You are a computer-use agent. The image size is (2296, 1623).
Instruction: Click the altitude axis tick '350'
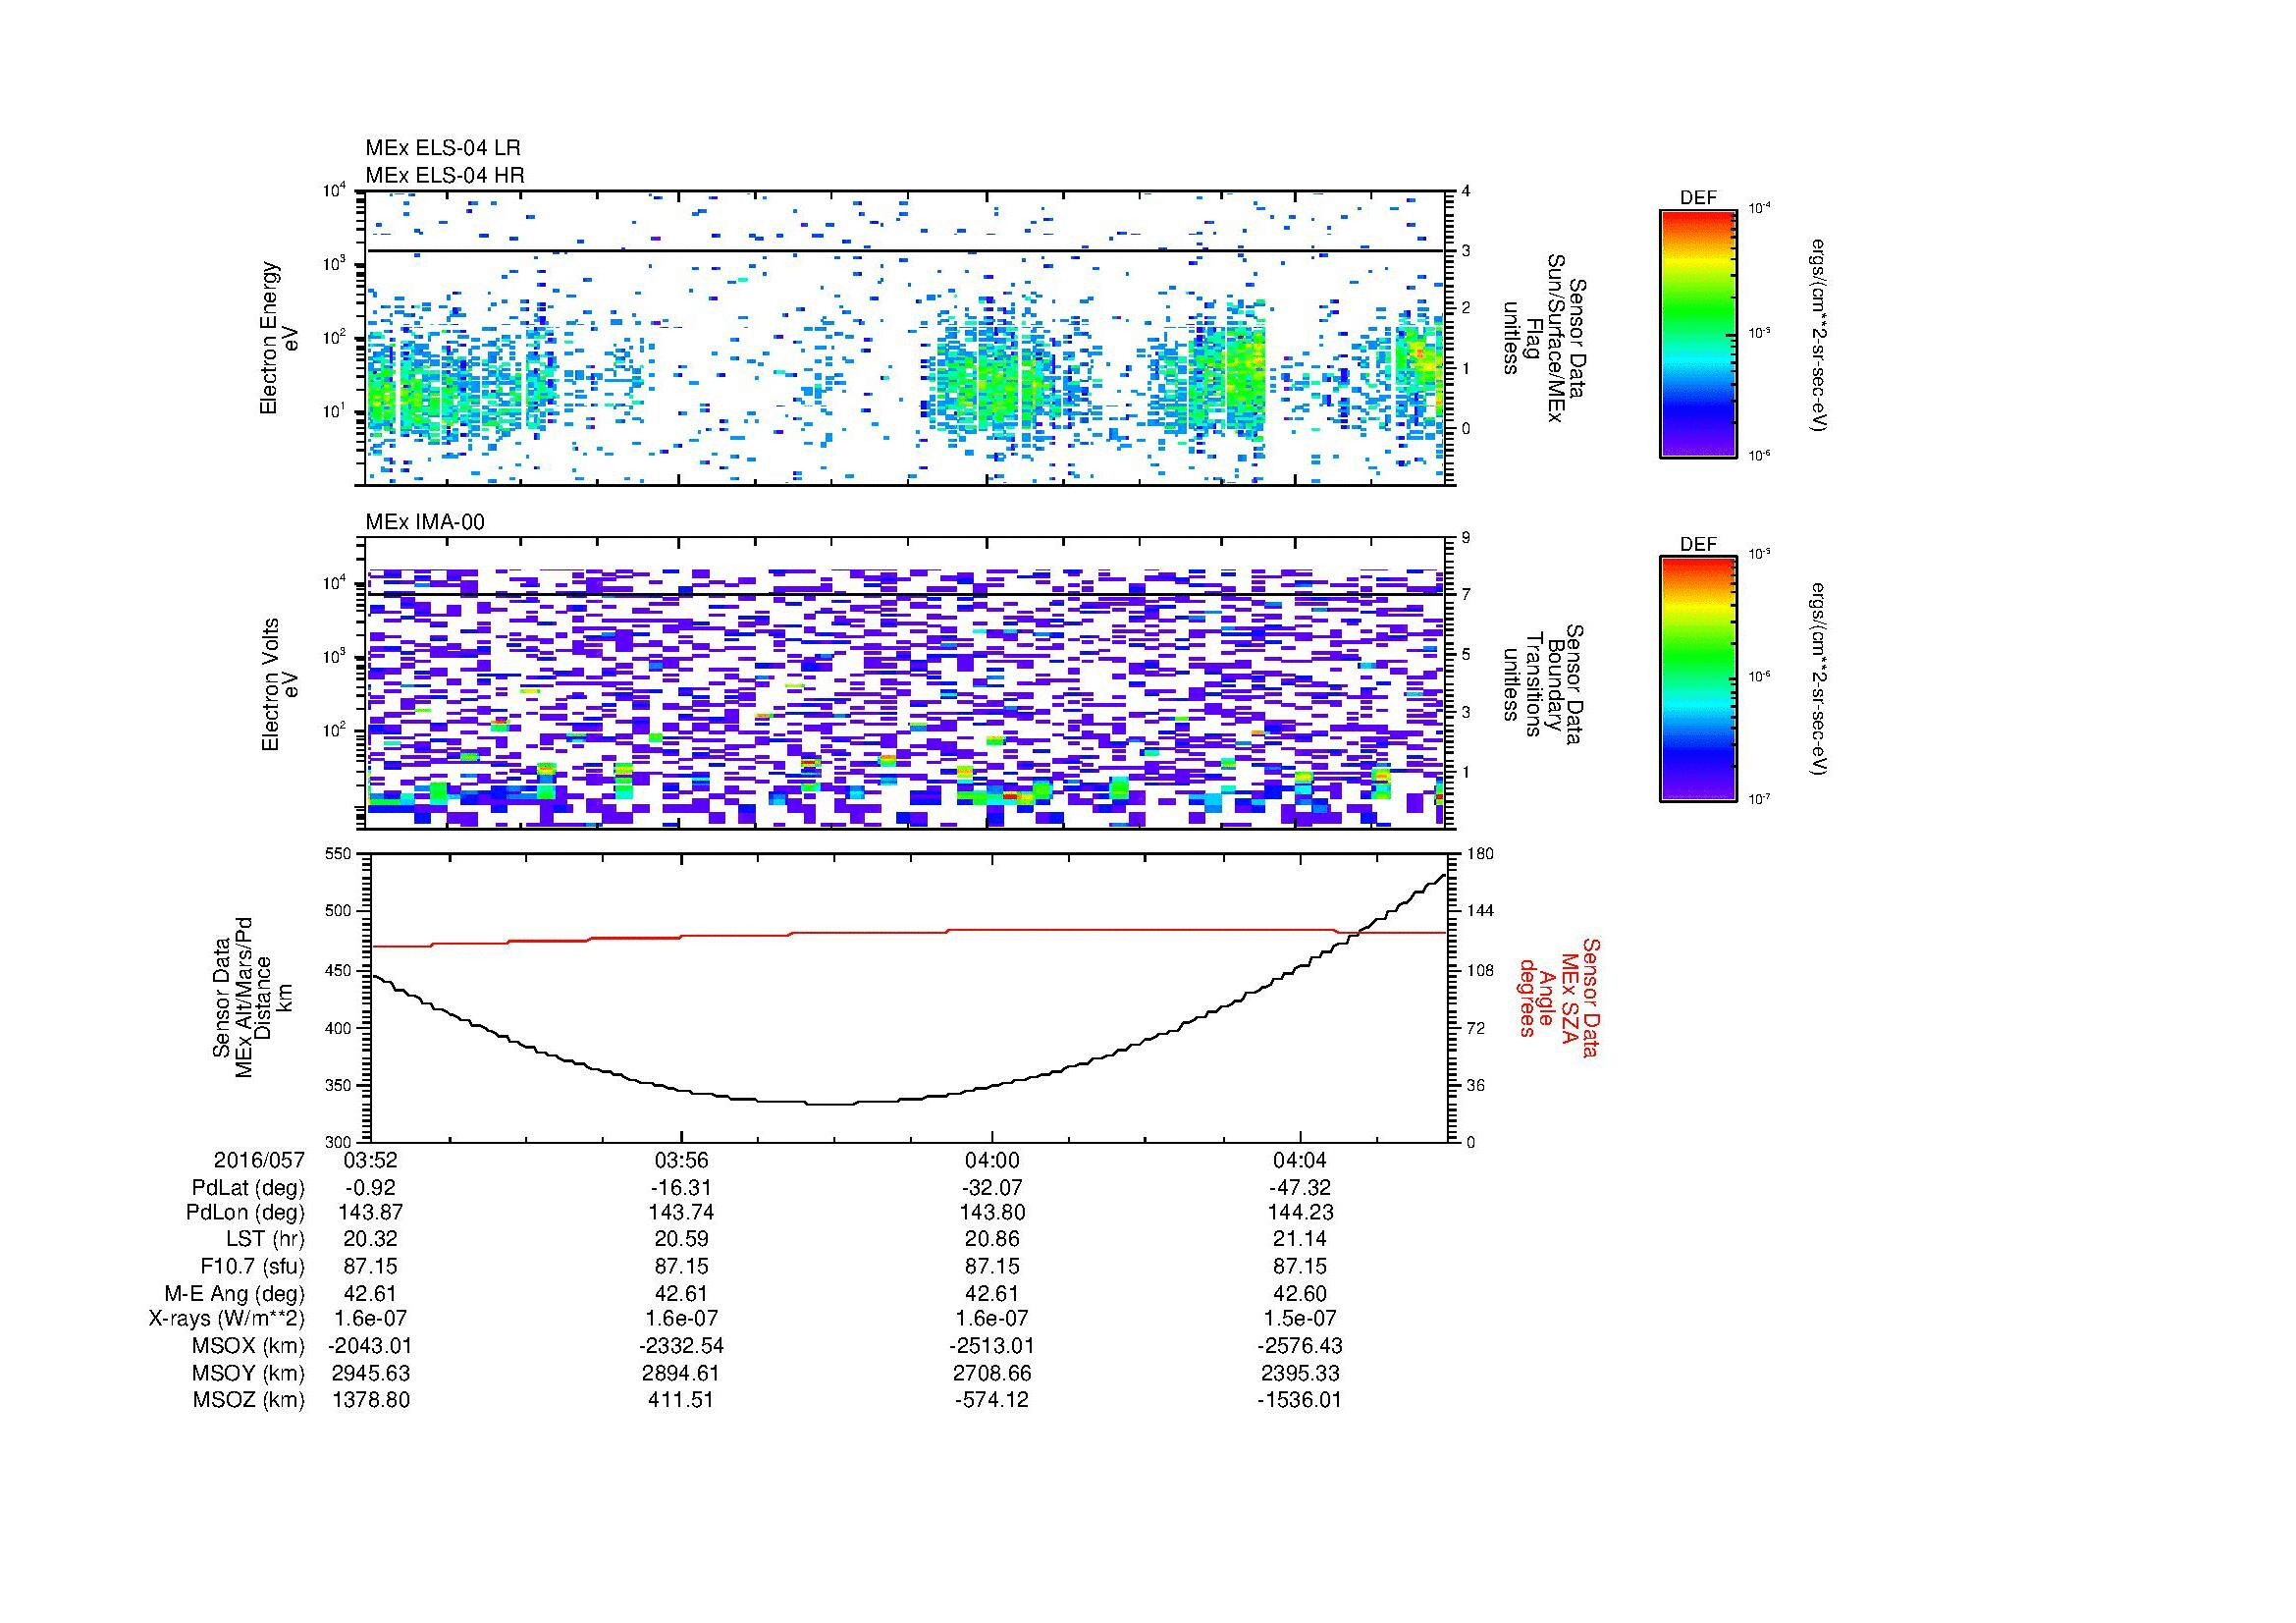coord(340,1085)
